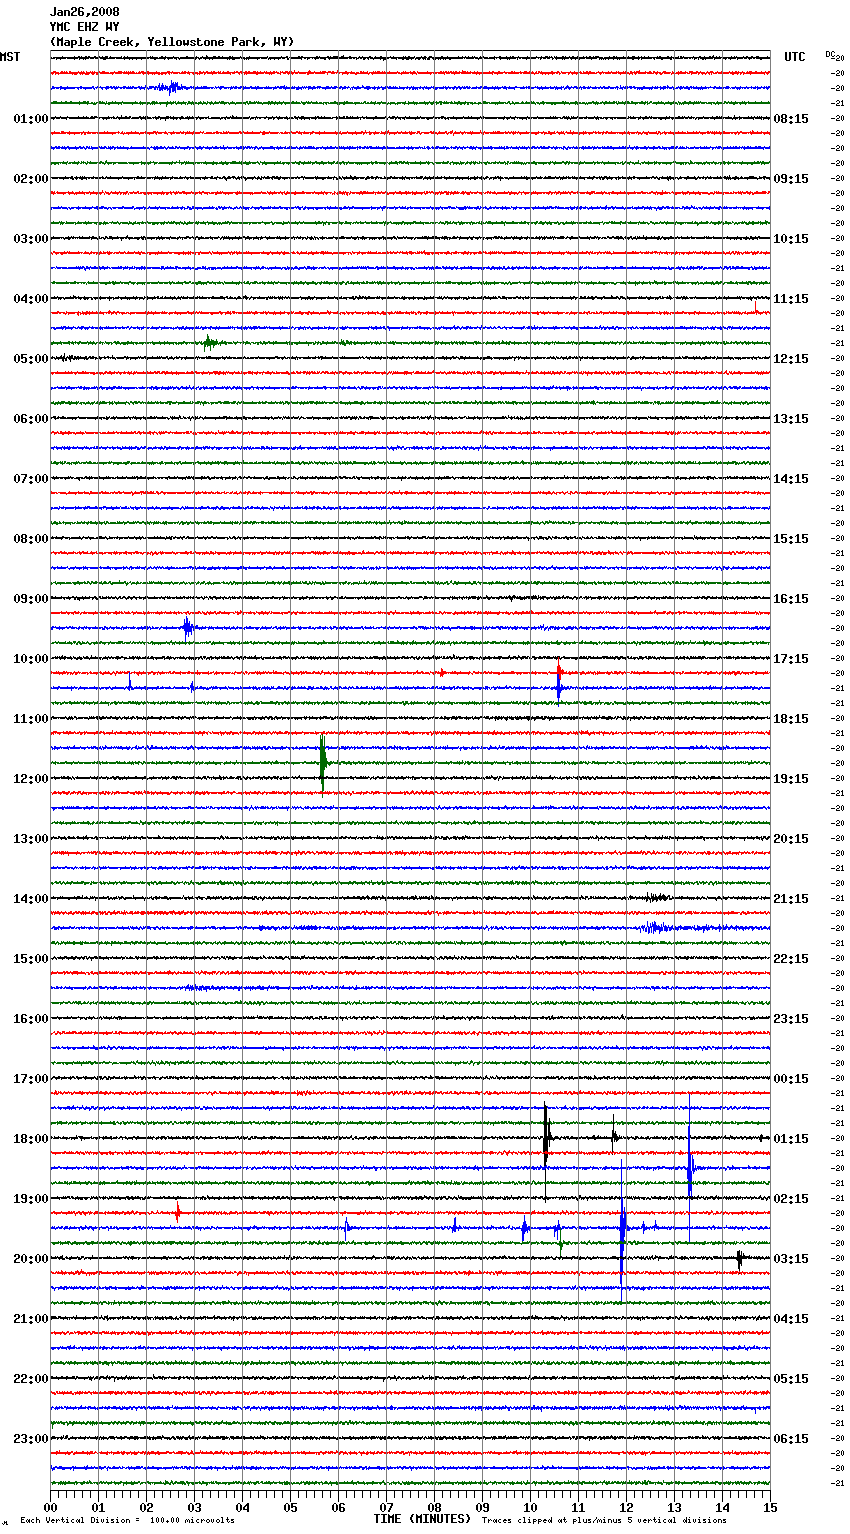Viewport: 850px width, 1534px height.
Task: Click the station code "YMC EHZ WY"
Action: coord(84,27)
